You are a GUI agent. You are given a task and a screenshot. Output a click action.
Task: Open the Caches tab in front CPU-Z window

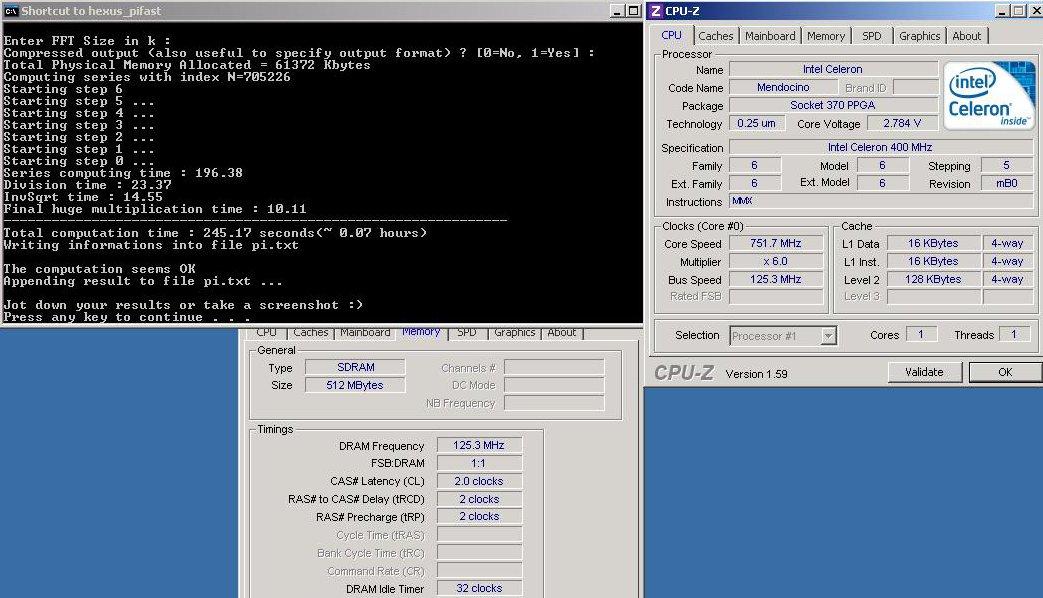coord(715,36)
